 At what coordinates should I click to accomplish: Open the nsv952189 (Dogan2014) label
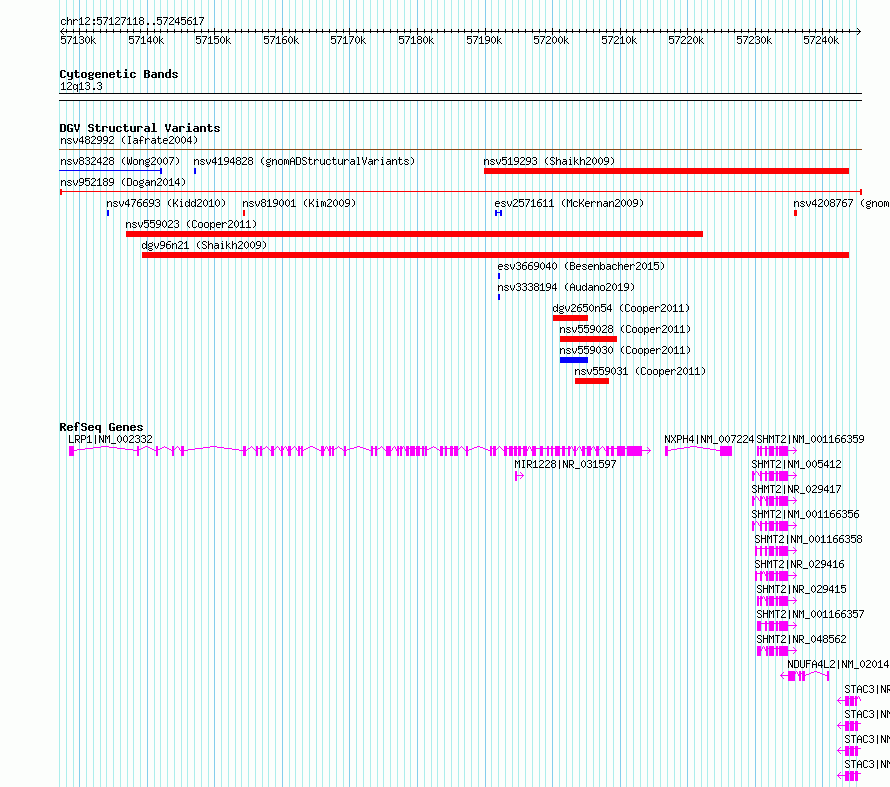123,182
